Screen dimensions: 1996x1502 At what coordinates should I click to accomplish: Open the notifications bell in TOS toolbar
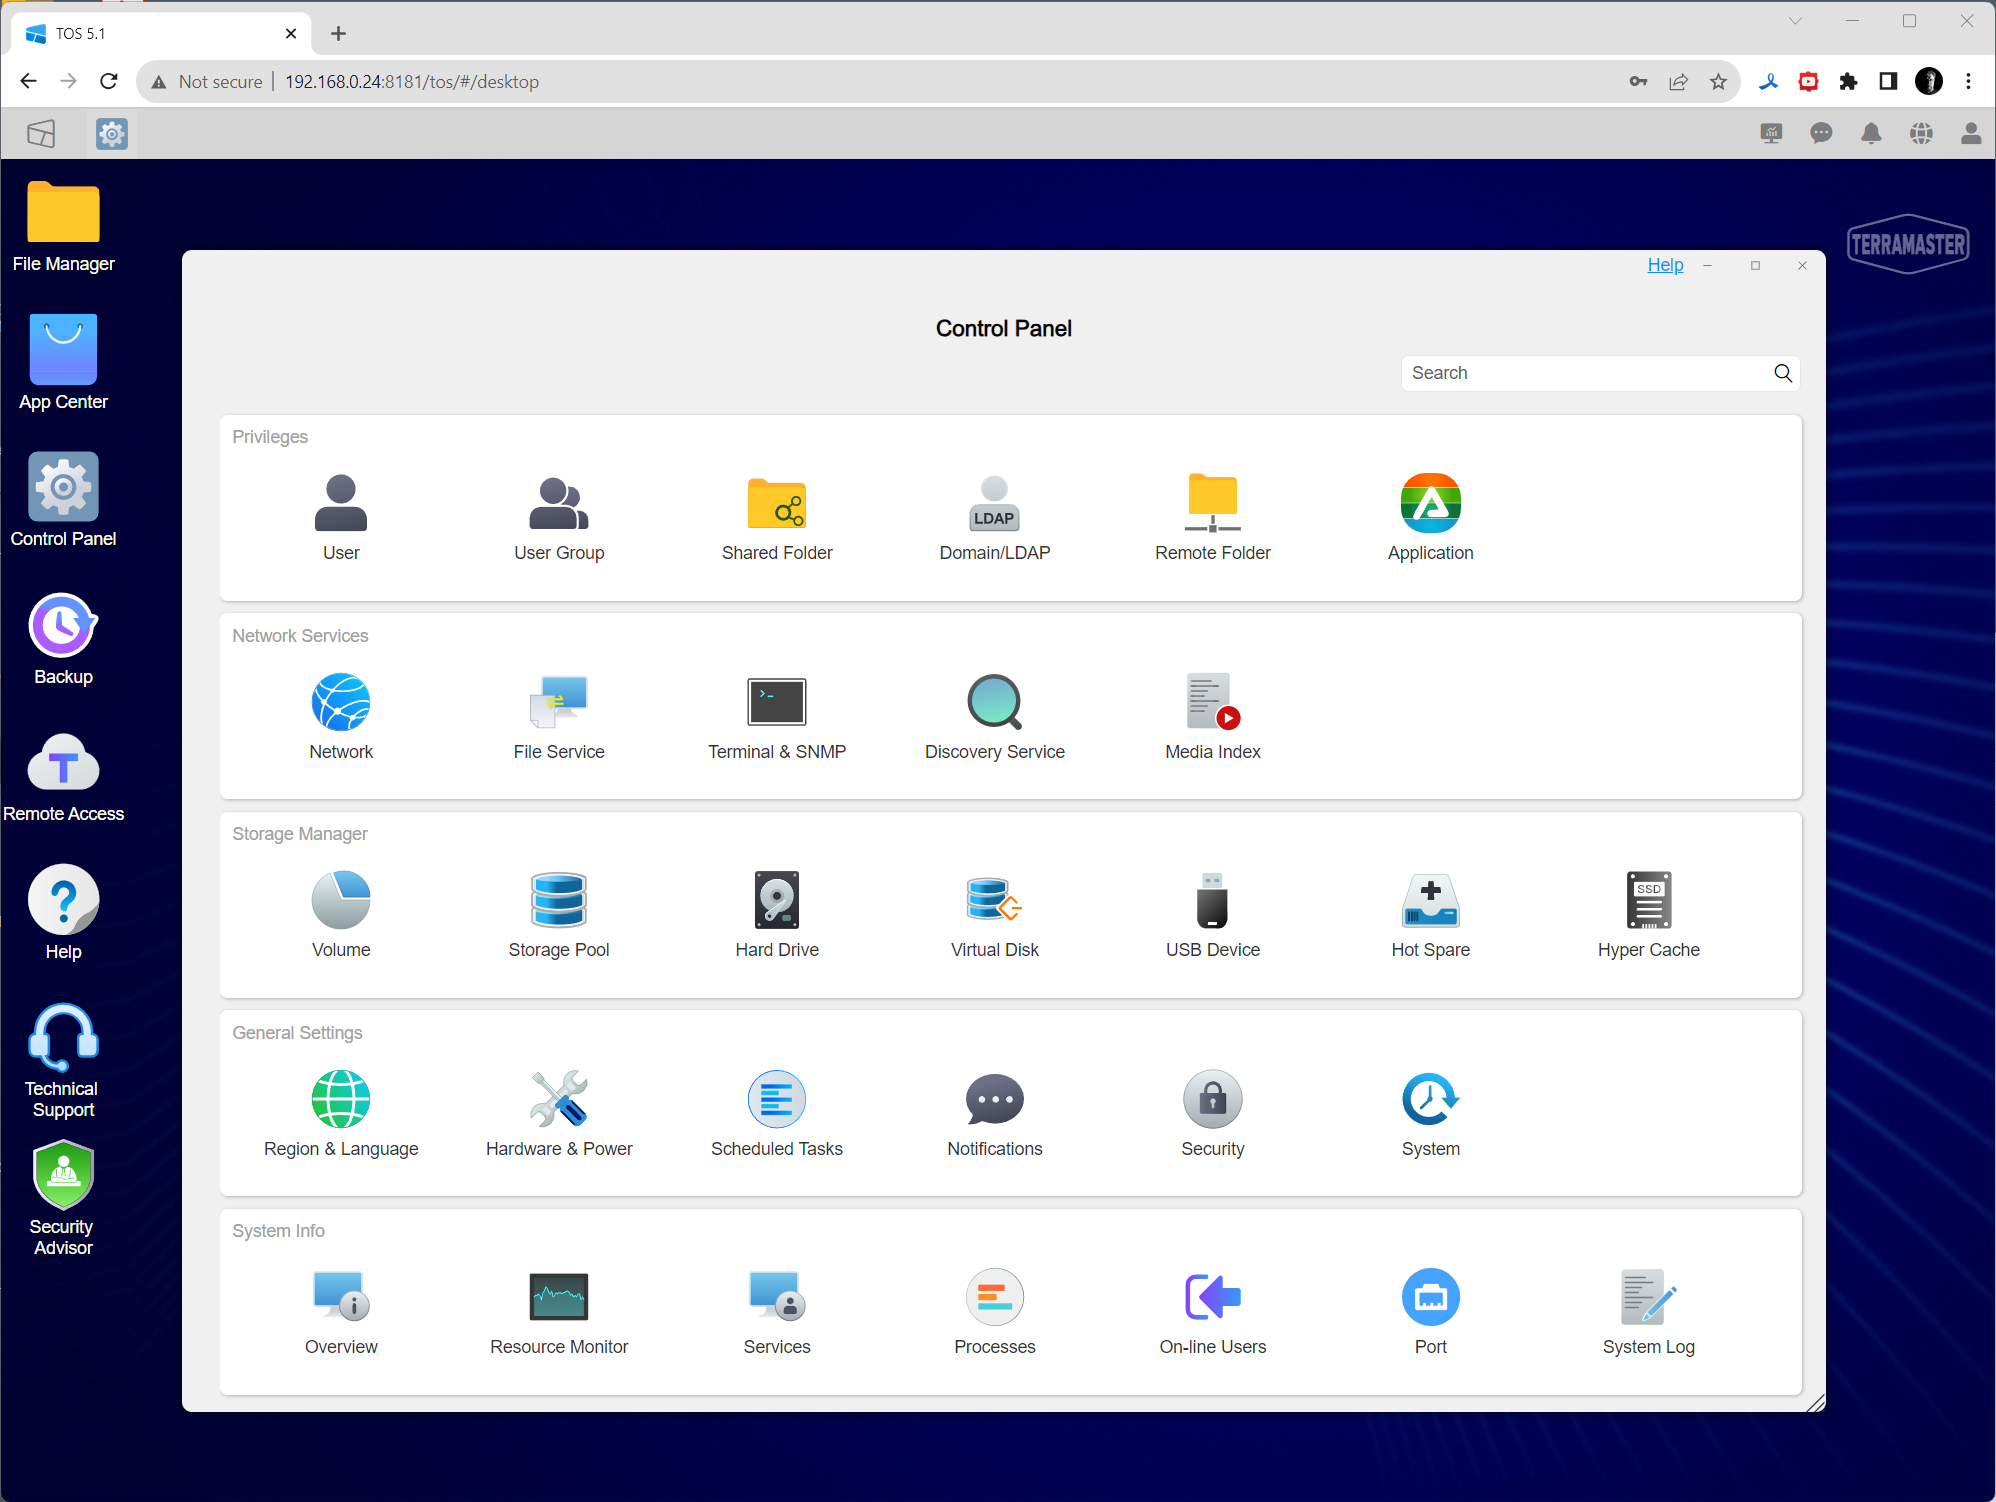tap(1871, 134)
